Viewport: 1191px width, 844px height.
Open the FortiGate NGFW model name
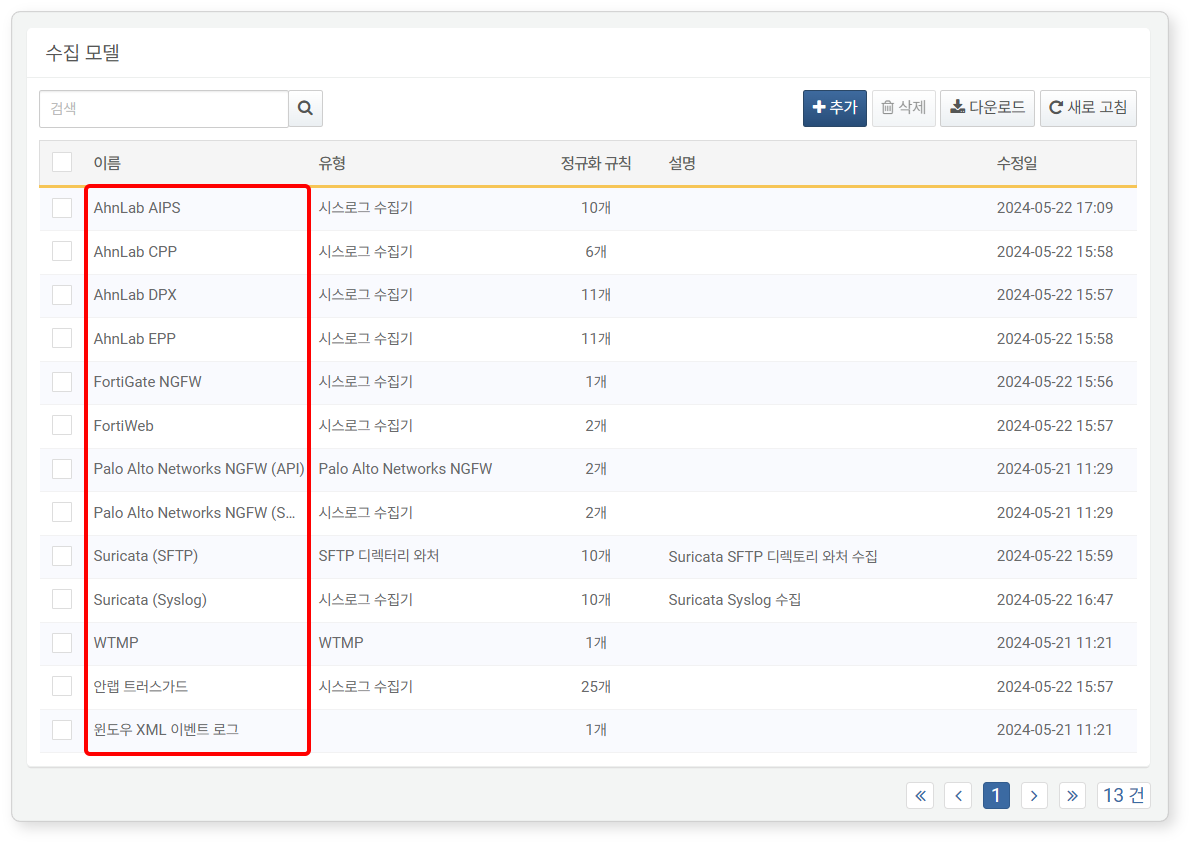click(147, 382)
